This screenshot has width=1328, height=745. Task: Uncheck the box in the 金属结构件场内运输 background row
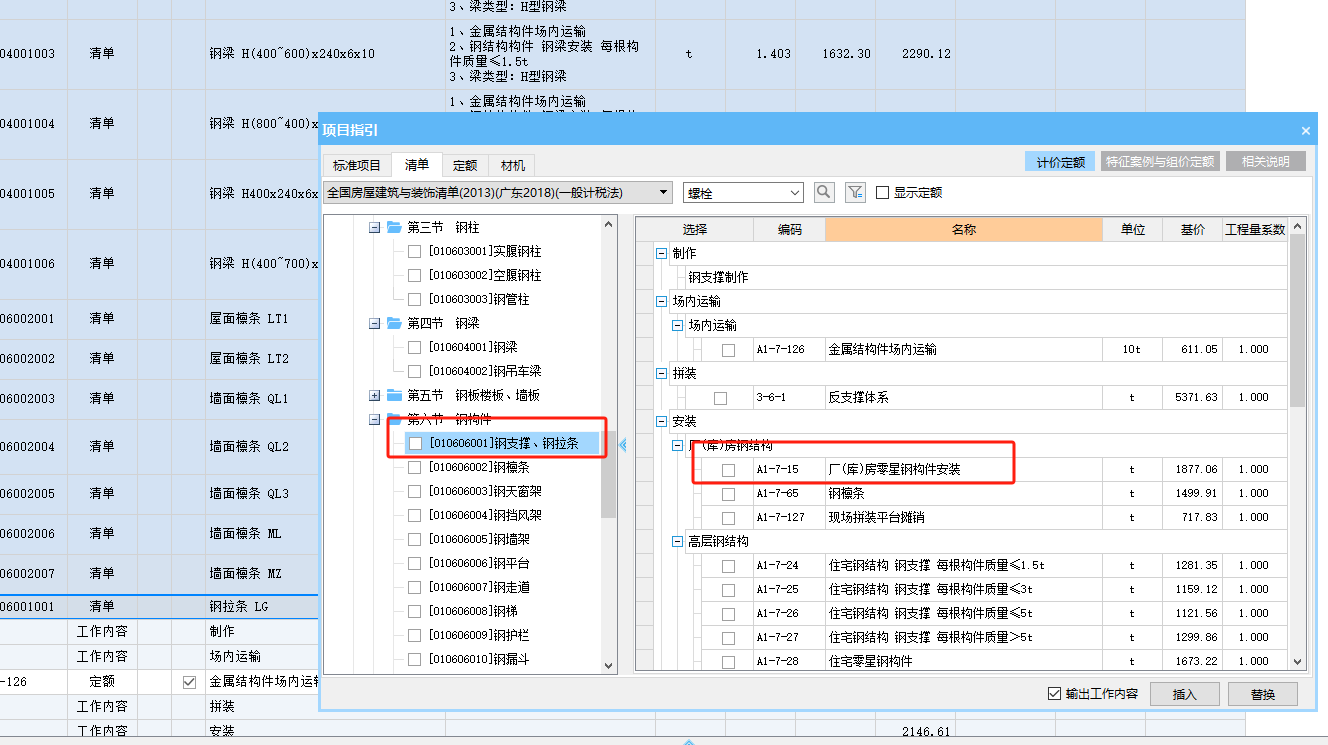(x=189, y=682)
